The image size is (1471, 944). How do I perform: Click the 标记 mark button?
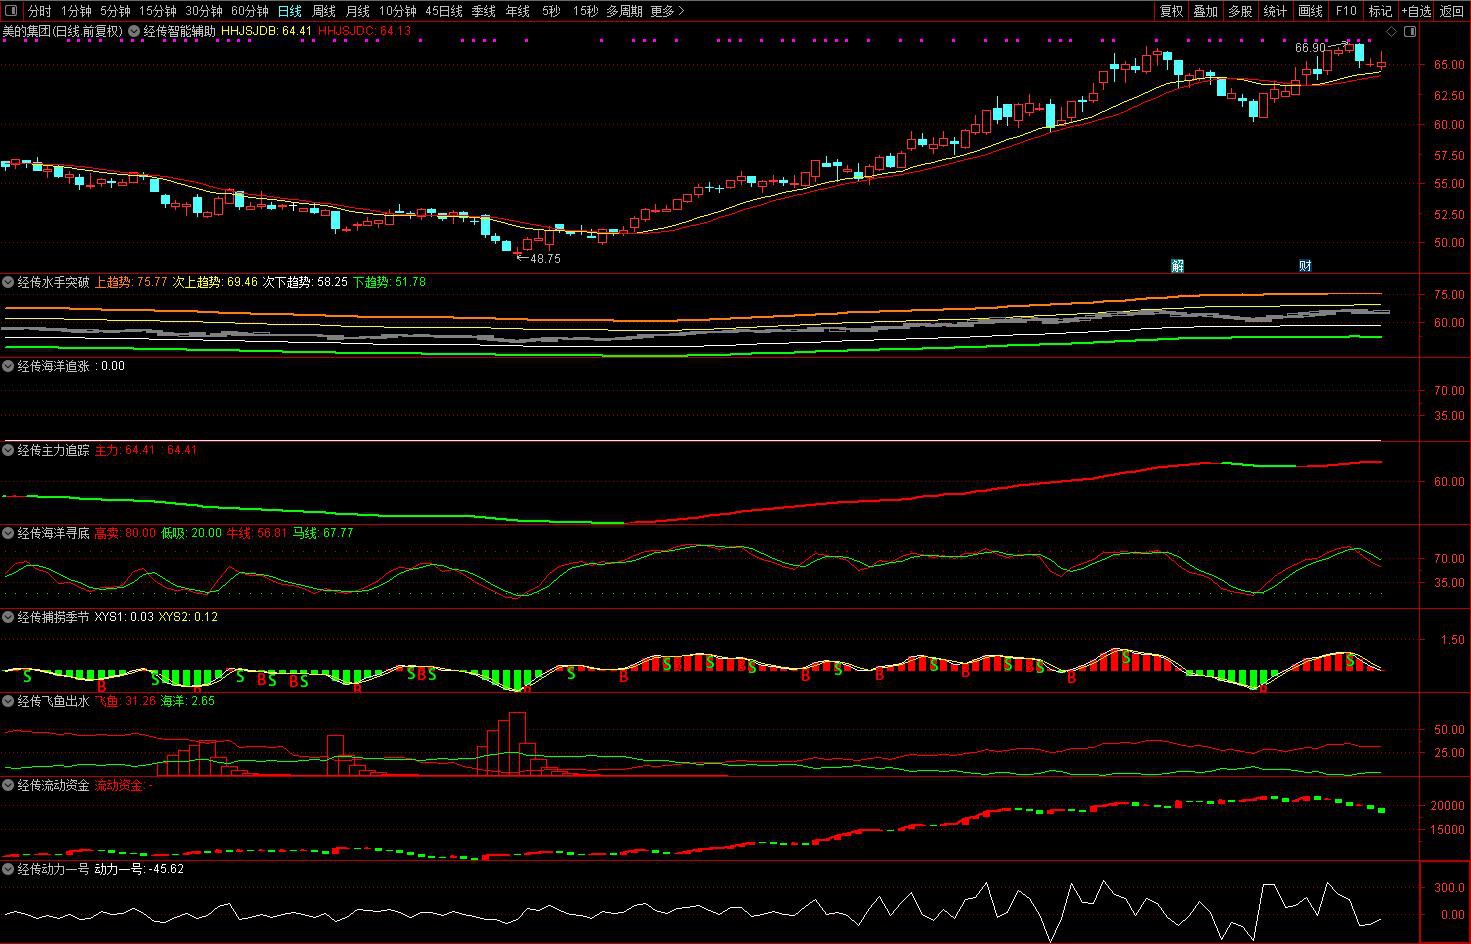pos(1380,11)
